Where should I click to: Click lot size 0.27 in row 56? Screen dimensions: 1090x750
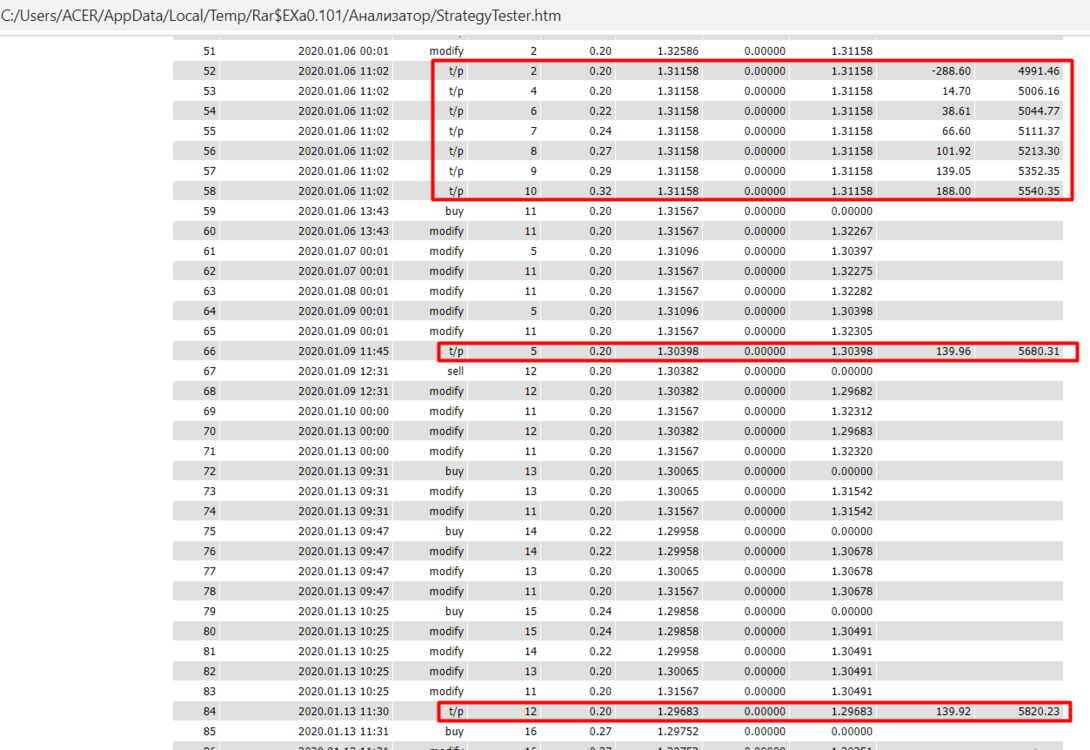pyautogui.click(x=601, y=151)
